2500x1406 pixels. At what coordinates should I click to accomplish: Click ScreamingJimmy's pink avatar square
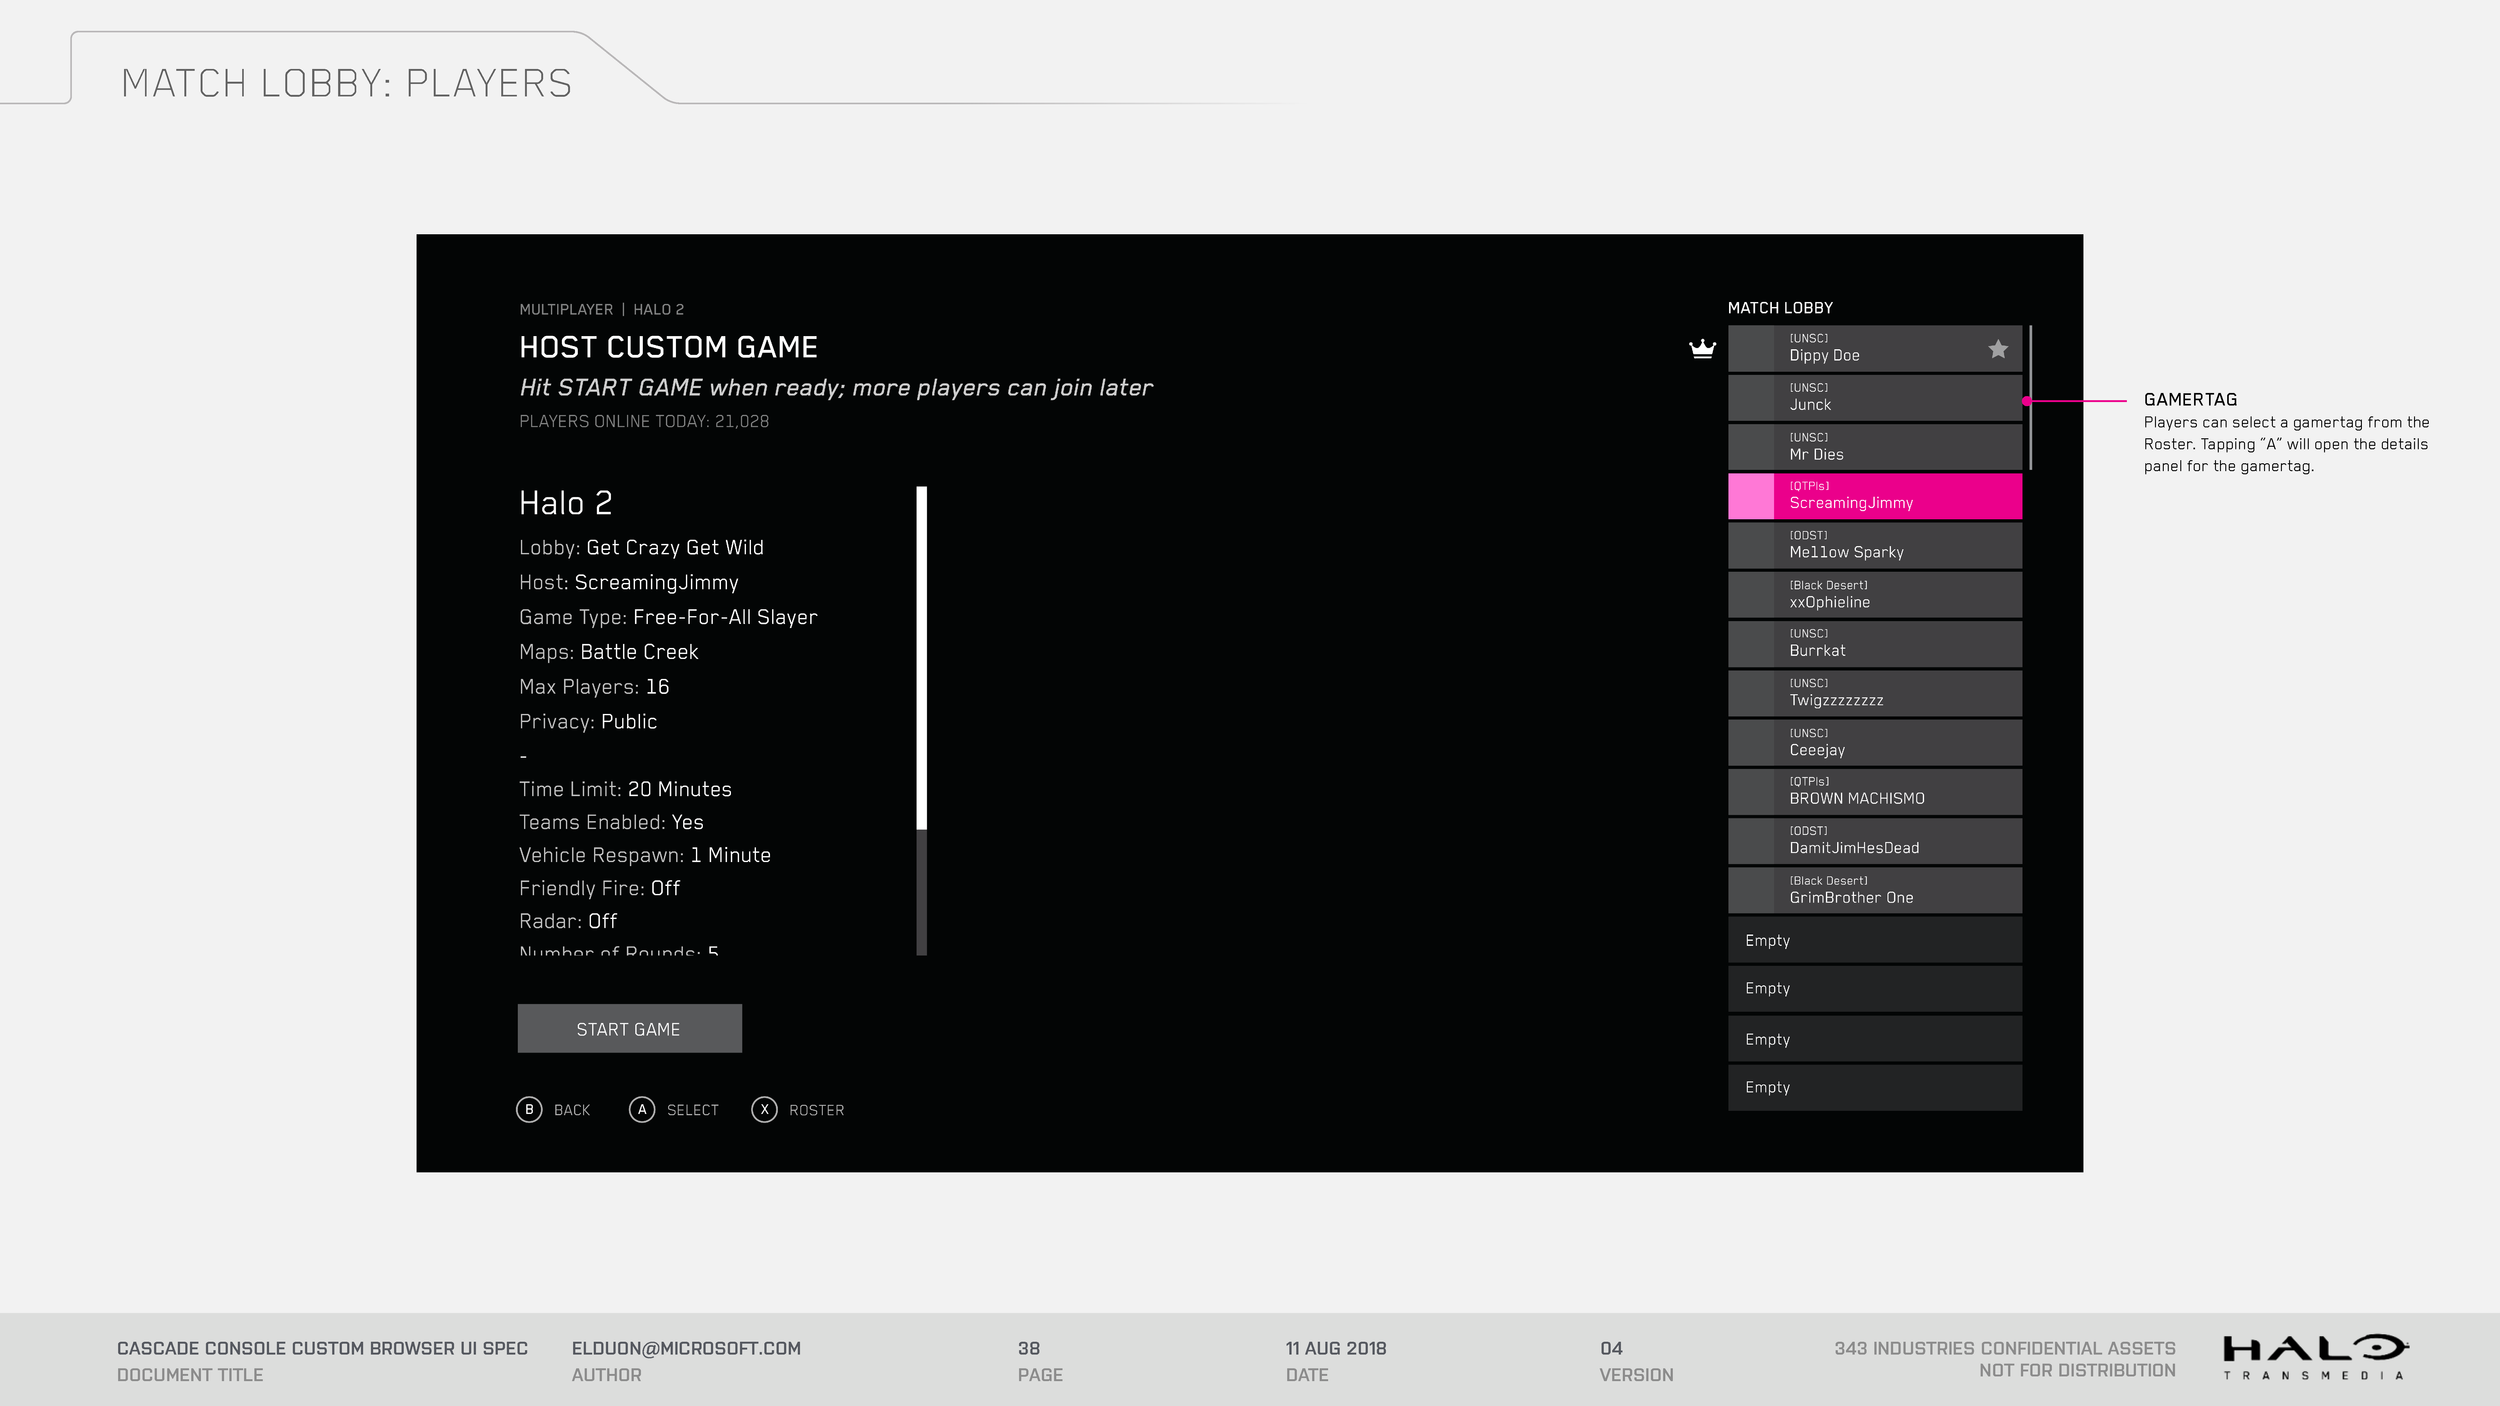[x=1751, y=497]
